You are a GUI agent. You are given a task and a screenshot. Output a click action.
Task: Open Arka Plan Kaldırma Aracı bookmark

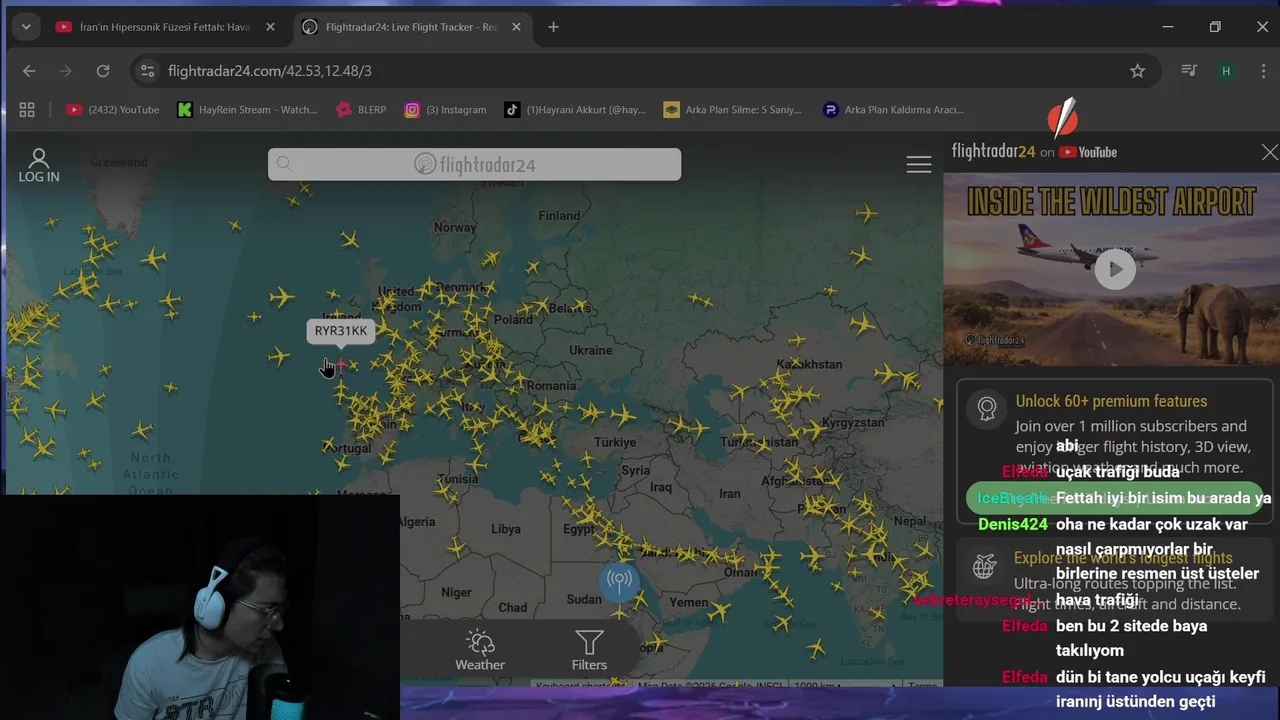click(893, 110)
